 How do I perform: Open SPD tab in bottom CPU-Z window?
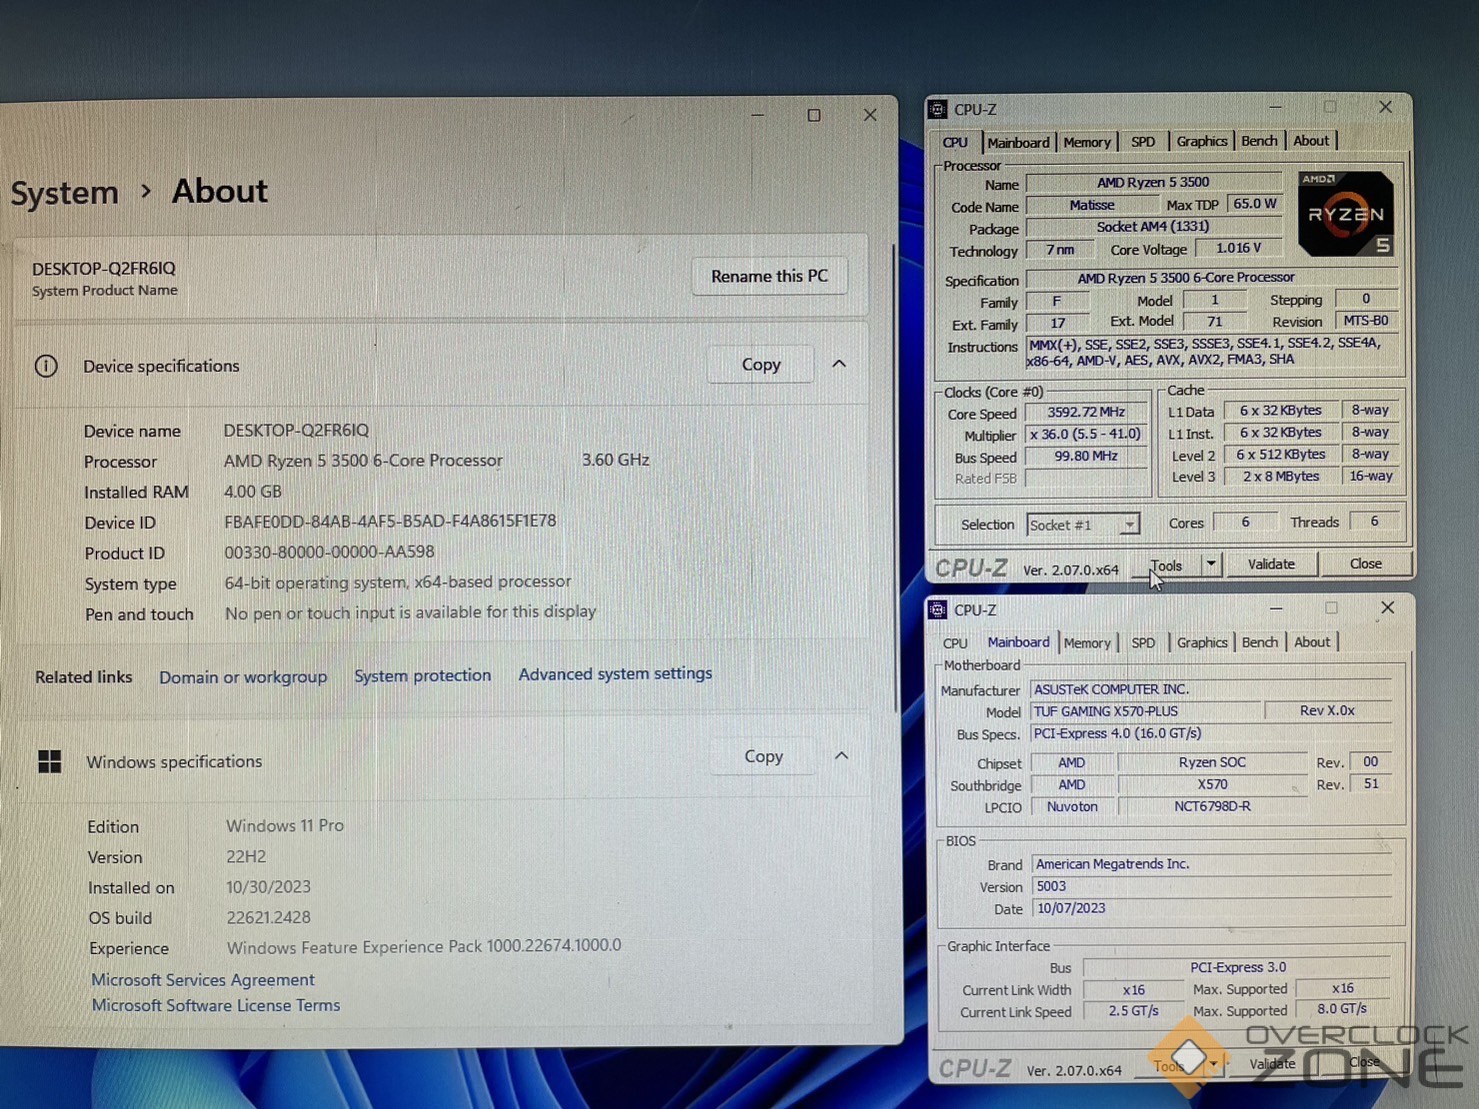pyautogui.click(x=1143, y=643)
